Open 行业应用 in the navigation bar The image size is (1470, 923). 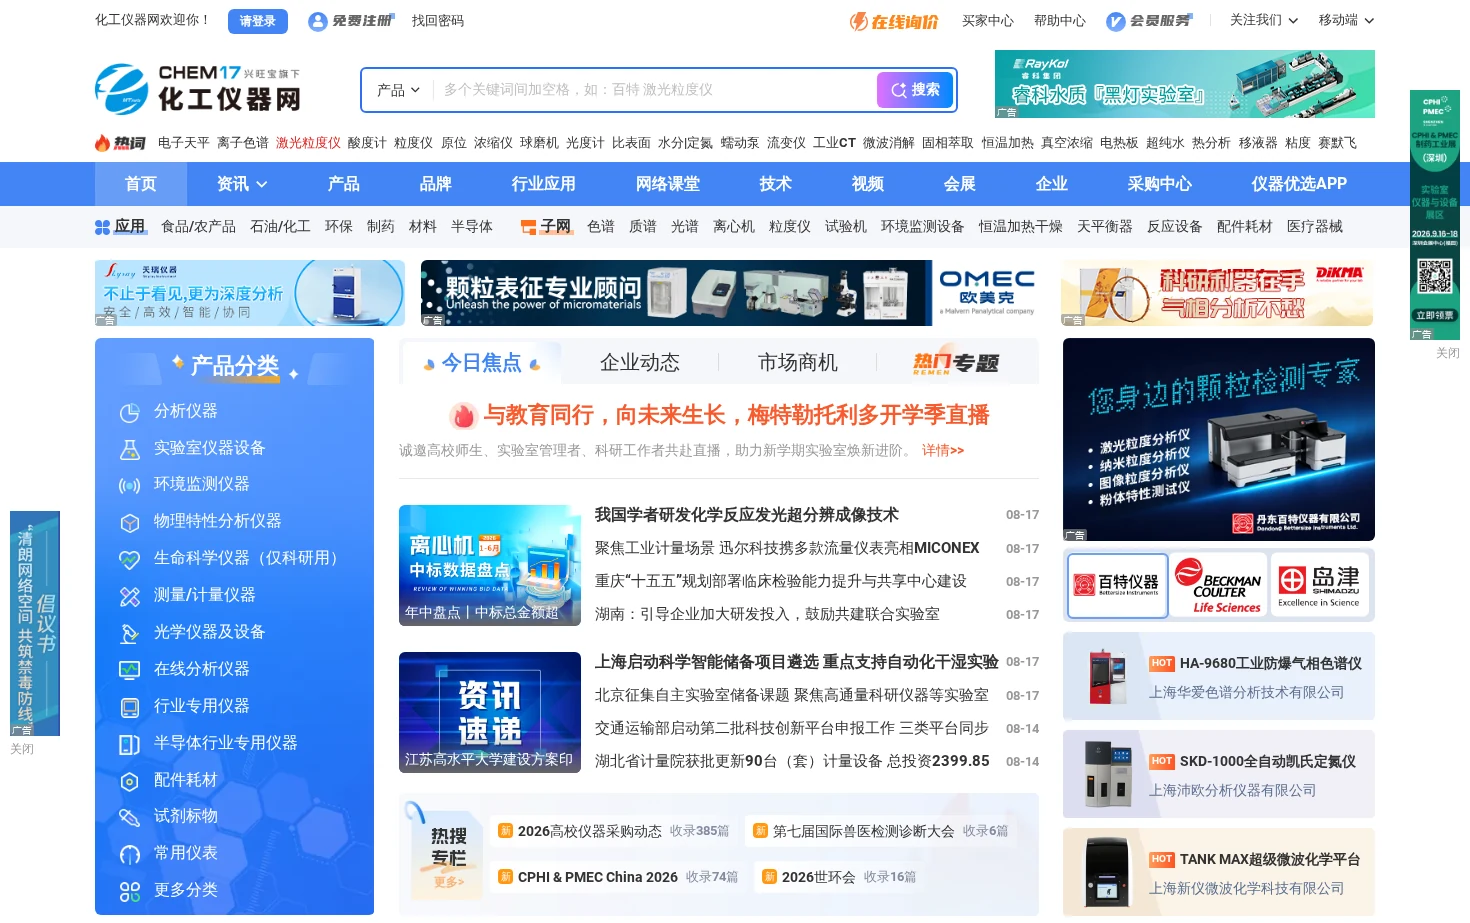(544, 184)
